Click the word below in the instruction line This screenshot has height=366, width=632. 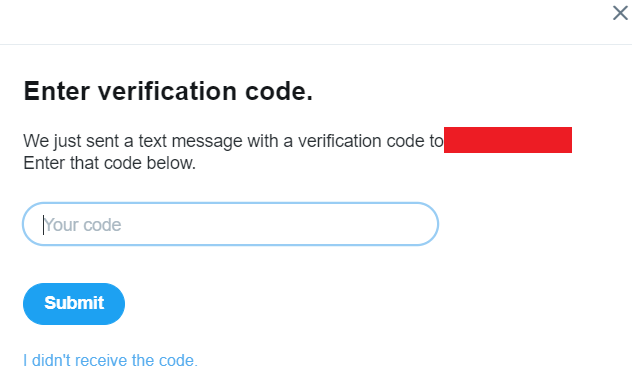pyautogui.click(x=171, y=163)
